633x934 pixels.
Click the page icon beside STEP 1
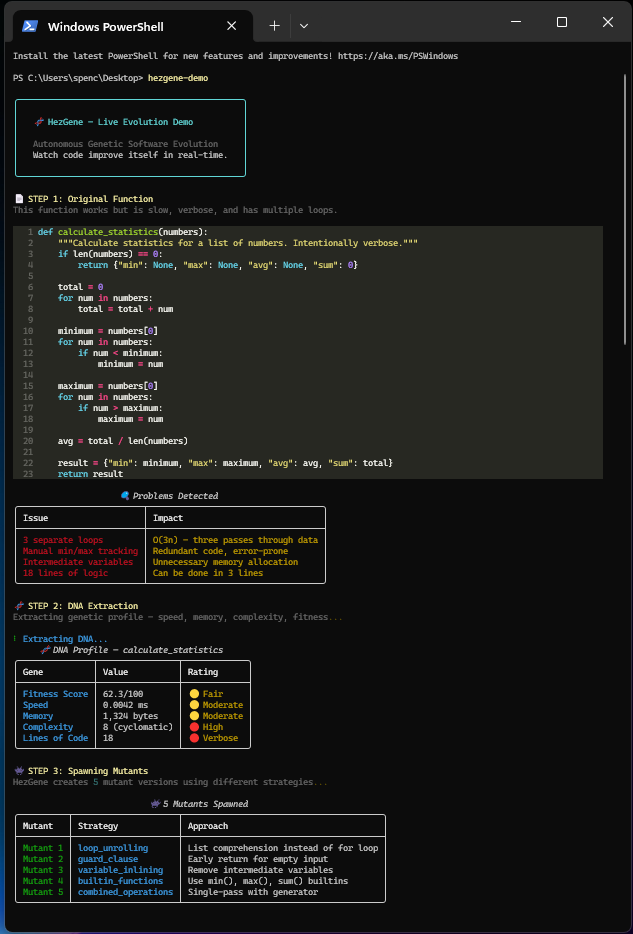[18, 199]
